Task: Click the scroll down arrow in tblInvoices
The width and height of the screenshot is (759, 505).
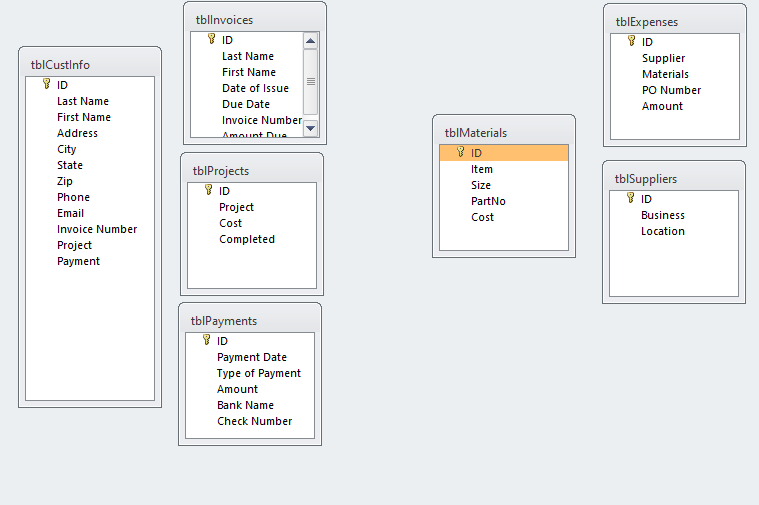Action: tap(310, 128)
